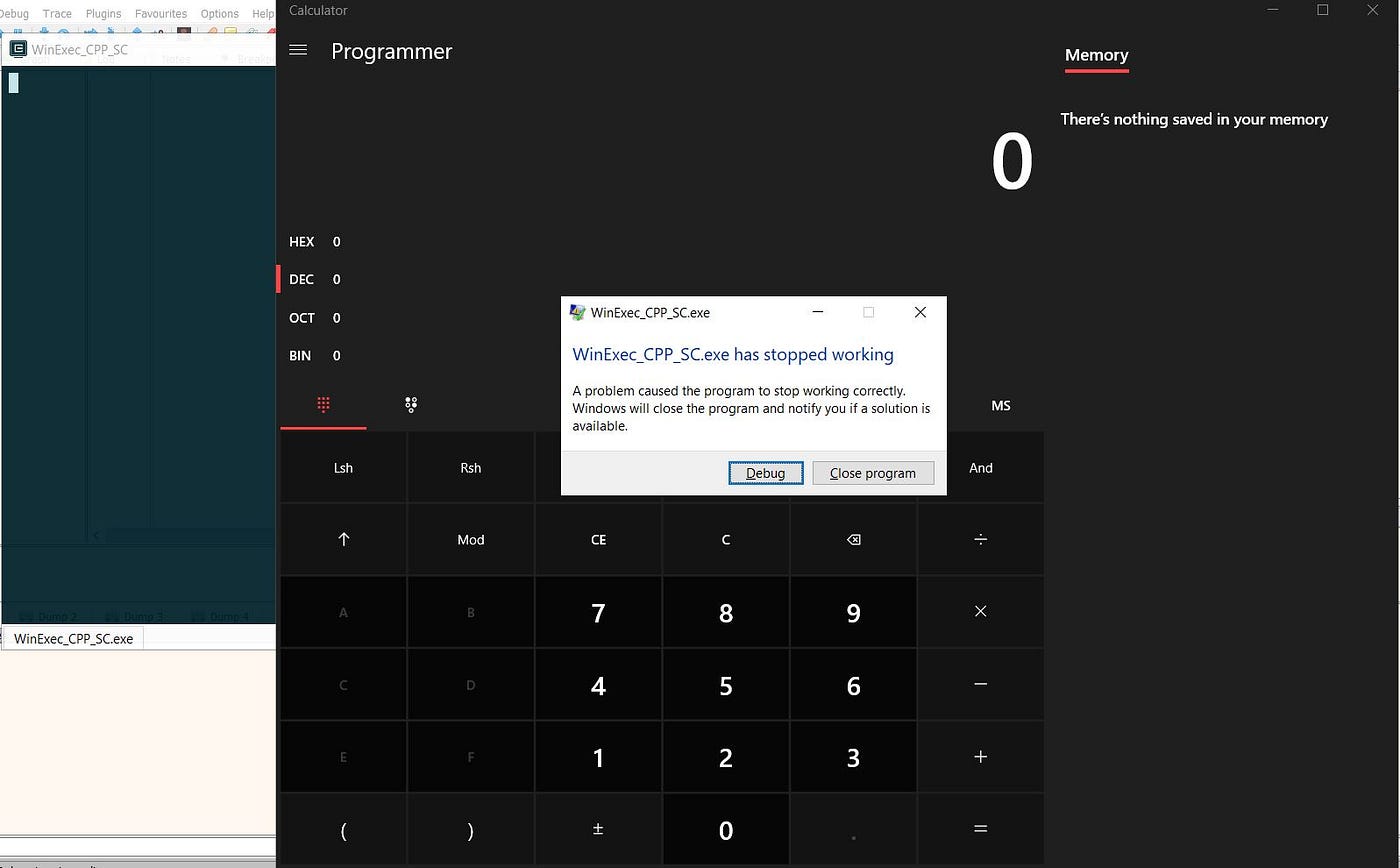Viewport: 1400px width, 868px height.
Task: Click digit 8 key
Action: pos(726,612)
